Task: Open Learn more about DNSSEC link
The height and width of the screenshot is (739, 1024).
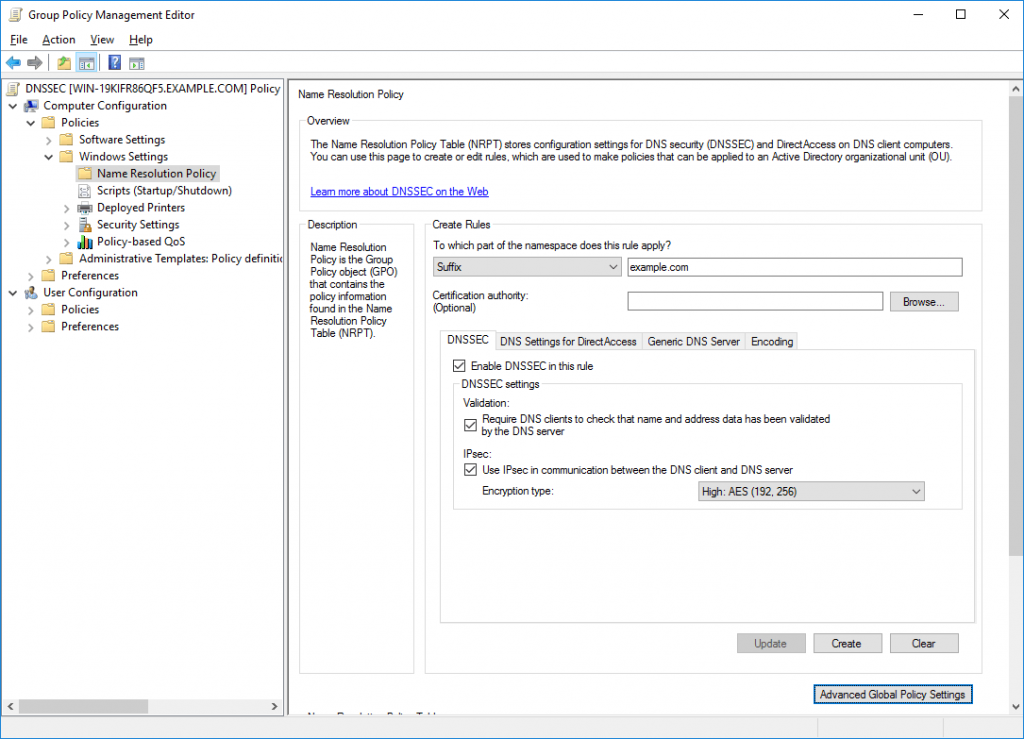Action: coord(399,191)
